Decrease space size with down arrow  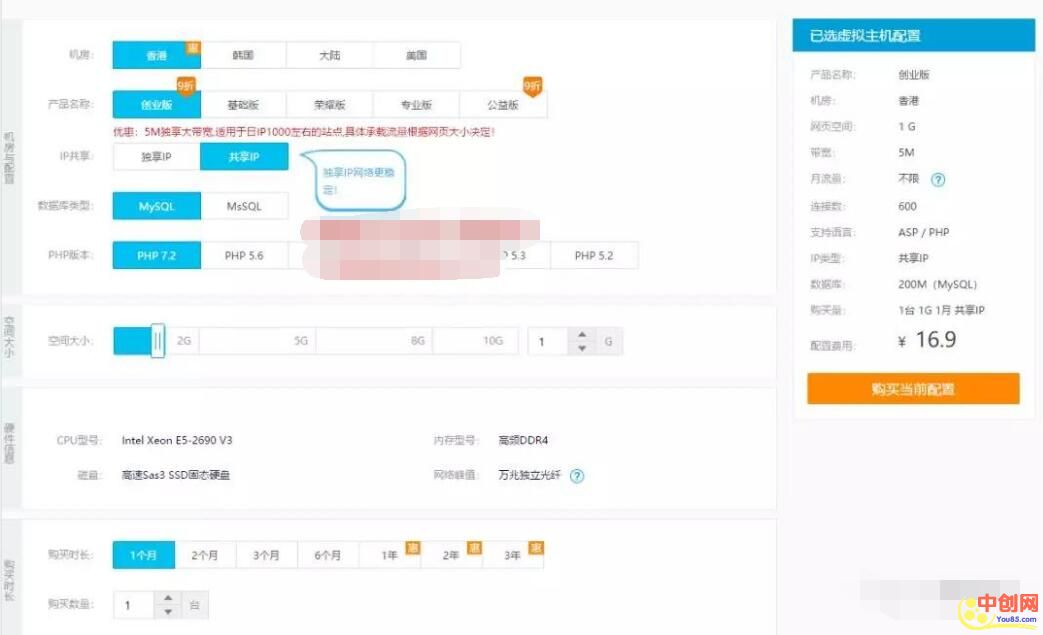coord(582,349)
